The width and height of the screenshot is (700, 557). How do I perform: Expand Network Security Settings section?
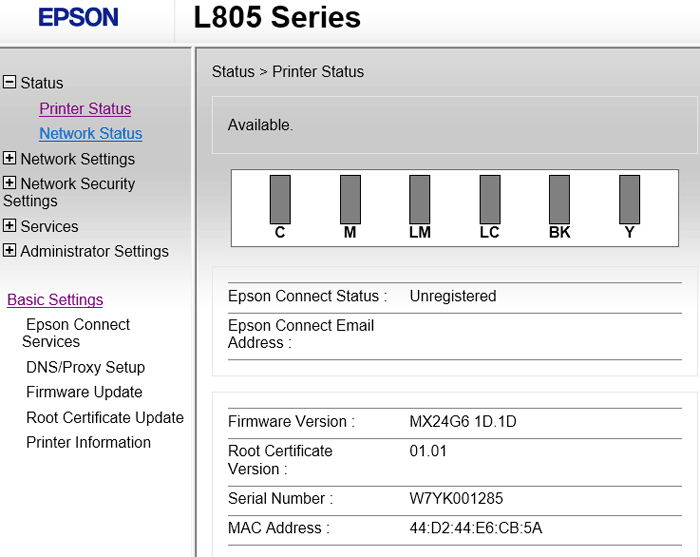point(10,183)
